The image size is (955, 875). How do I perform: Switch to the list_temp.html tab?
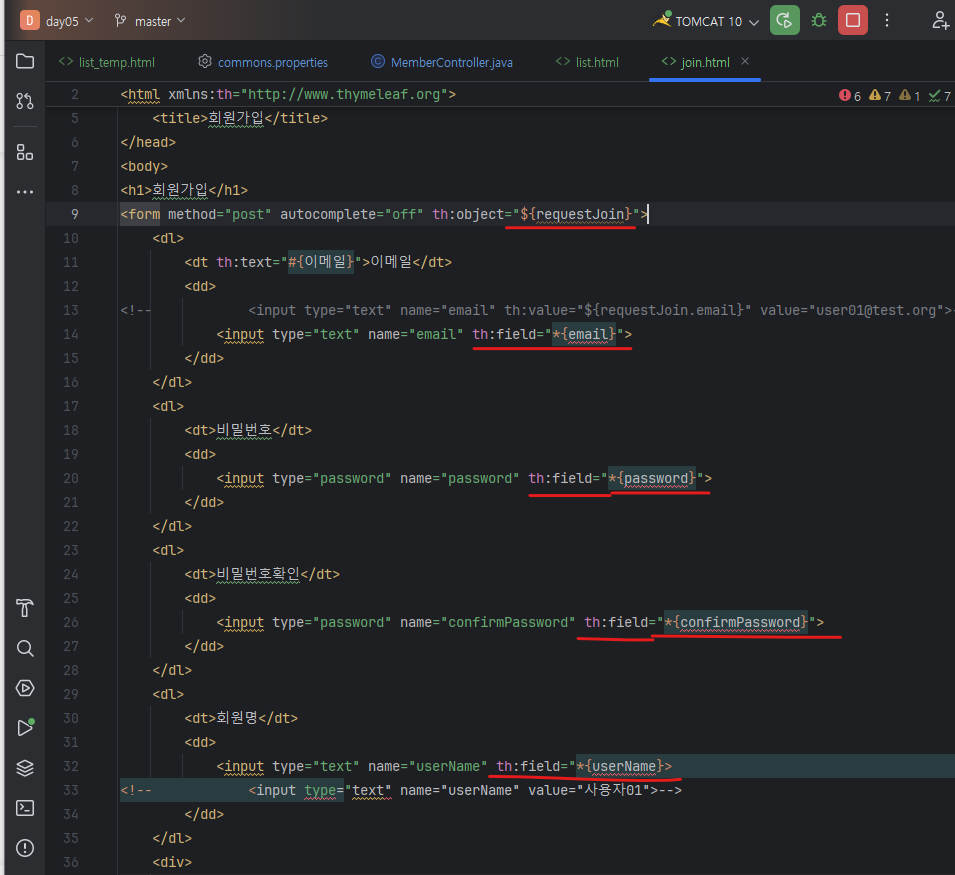(x=107, y=62)
